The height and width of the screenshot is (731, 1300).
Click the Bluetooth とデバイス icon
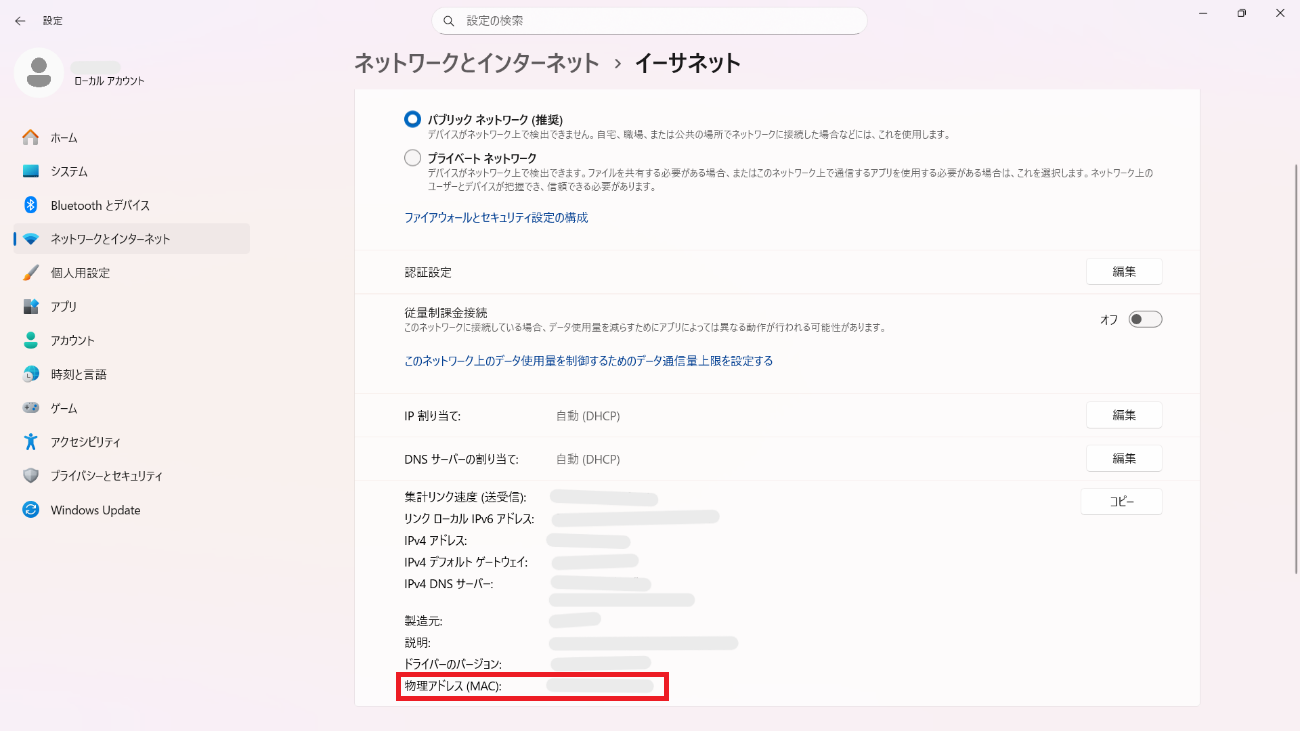31,206
